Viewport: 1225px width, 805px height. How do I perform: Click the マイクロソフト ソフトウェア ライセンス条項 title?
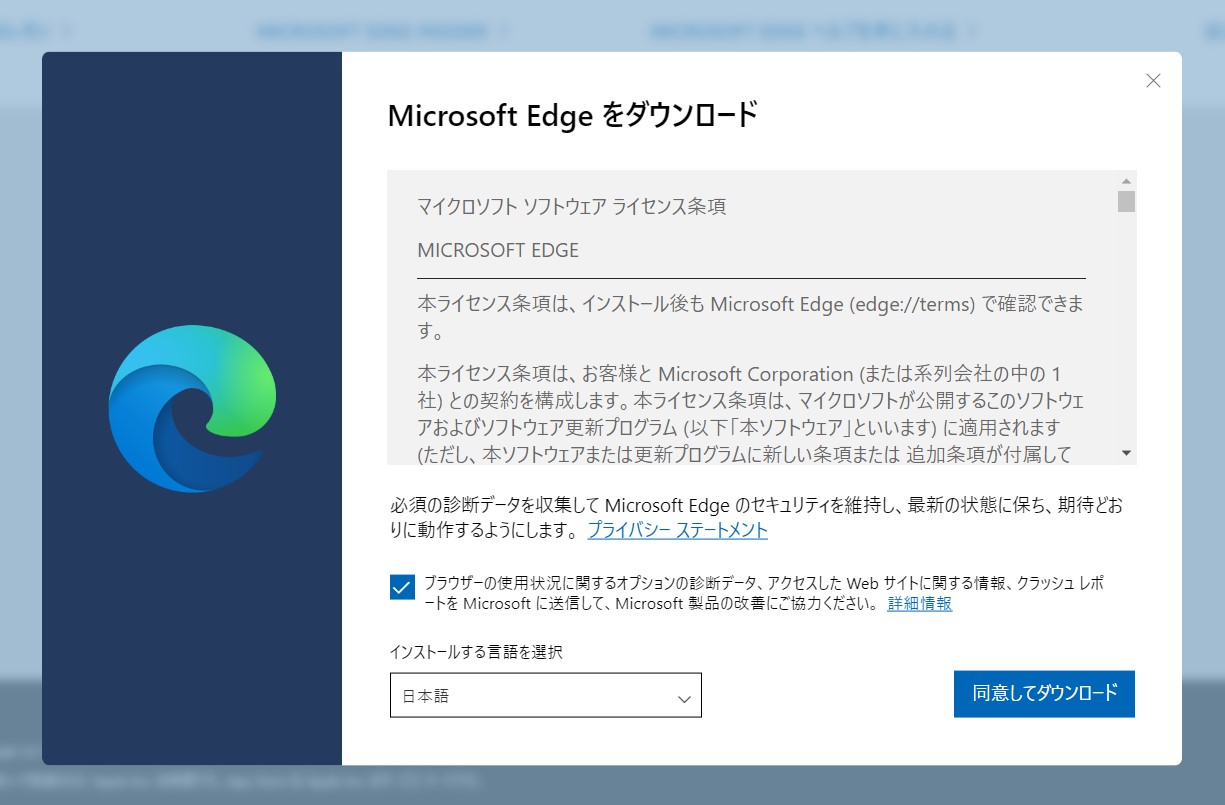click(571, 207)
